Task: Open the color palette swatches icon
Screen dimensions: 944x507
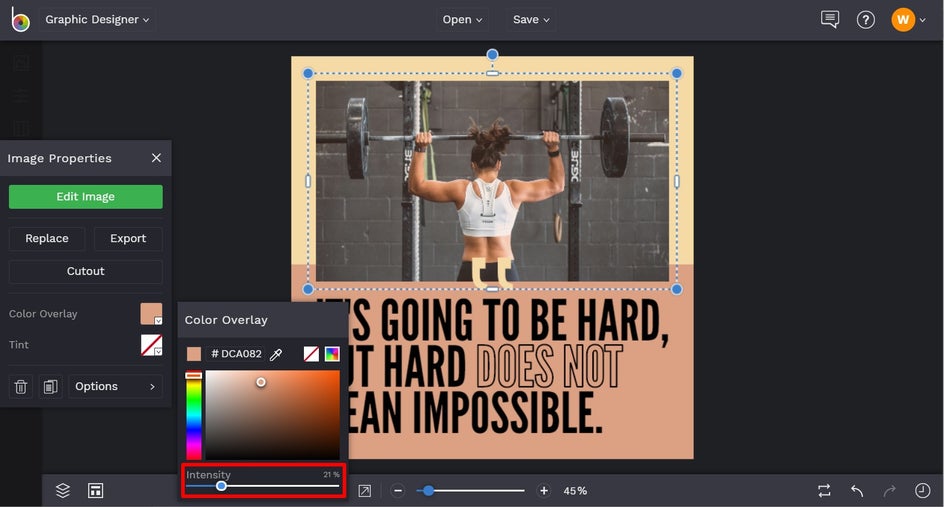Action: 332,354
